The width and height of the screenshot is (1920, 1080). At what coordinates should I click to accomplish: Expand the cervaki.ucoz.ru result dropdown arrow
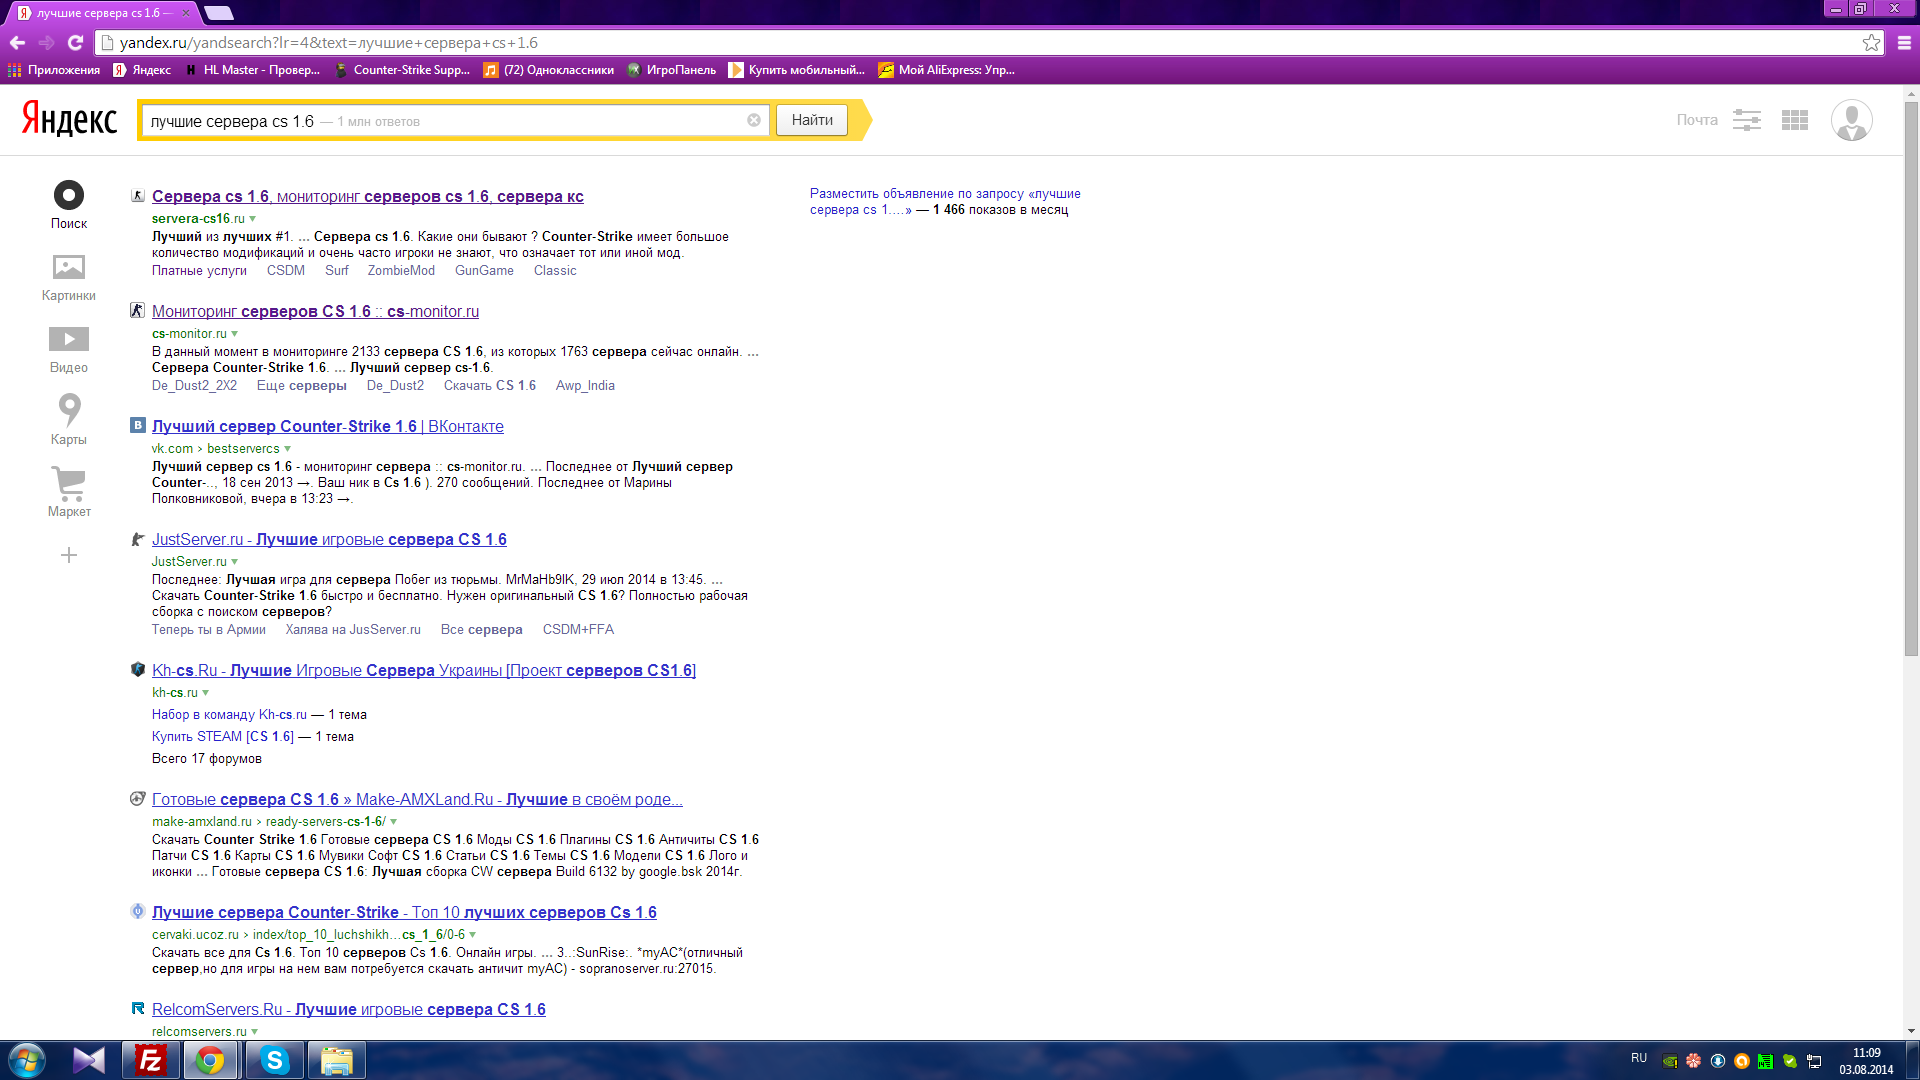pyautogui.click(x=473, y=935)
